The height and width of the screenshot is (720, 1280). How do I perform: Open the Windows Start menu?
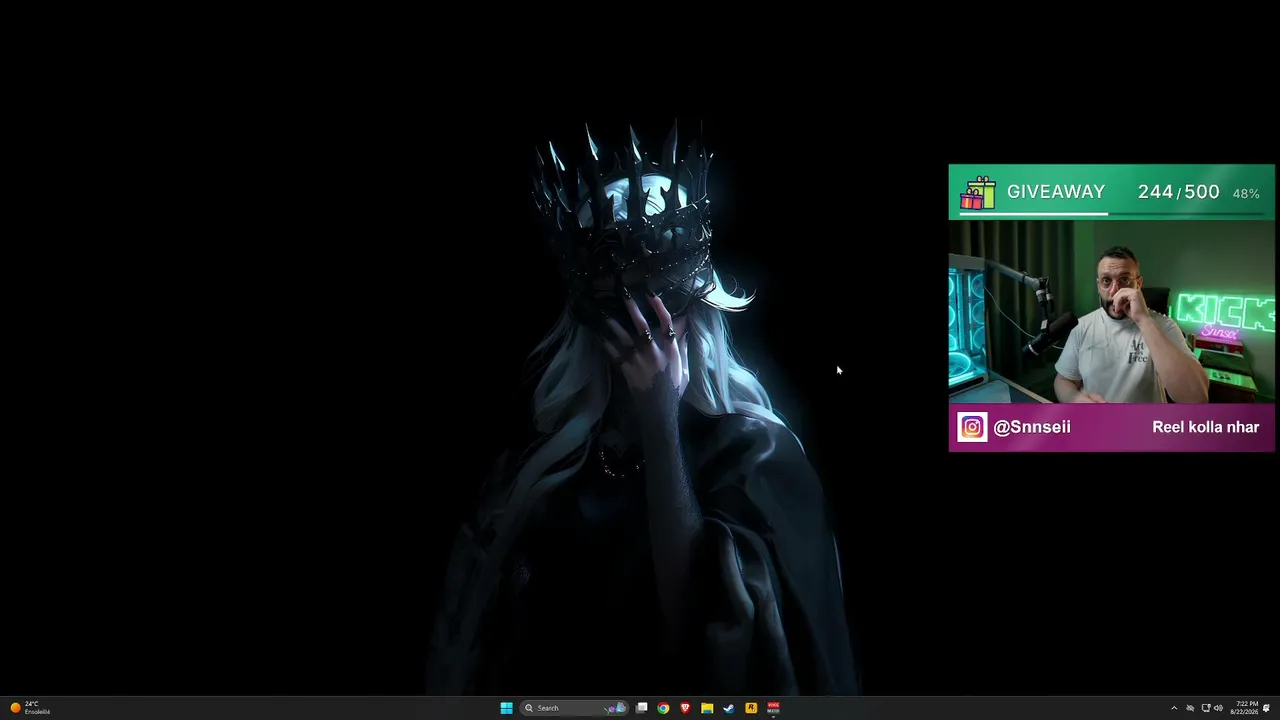(x=506, y=708)
